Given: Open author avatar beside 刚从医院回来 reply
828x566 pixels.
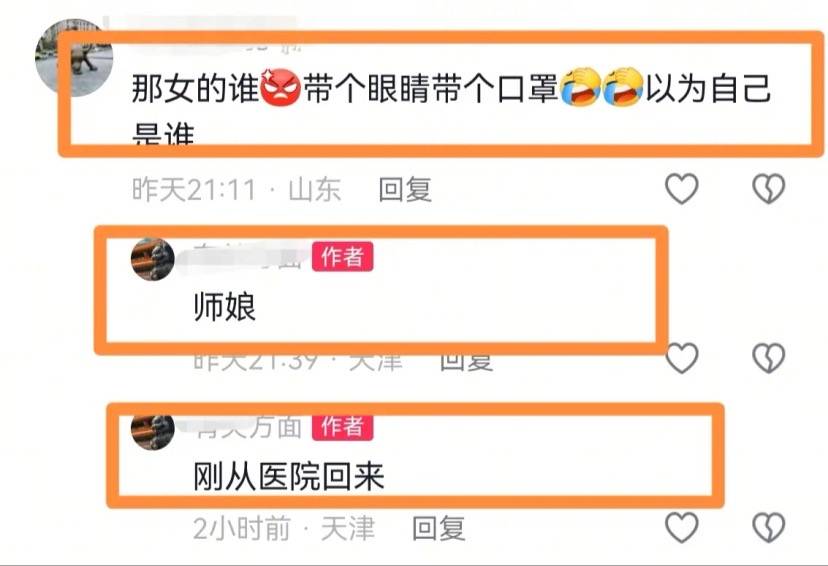Looking at the screenshot, I should 153,430.
